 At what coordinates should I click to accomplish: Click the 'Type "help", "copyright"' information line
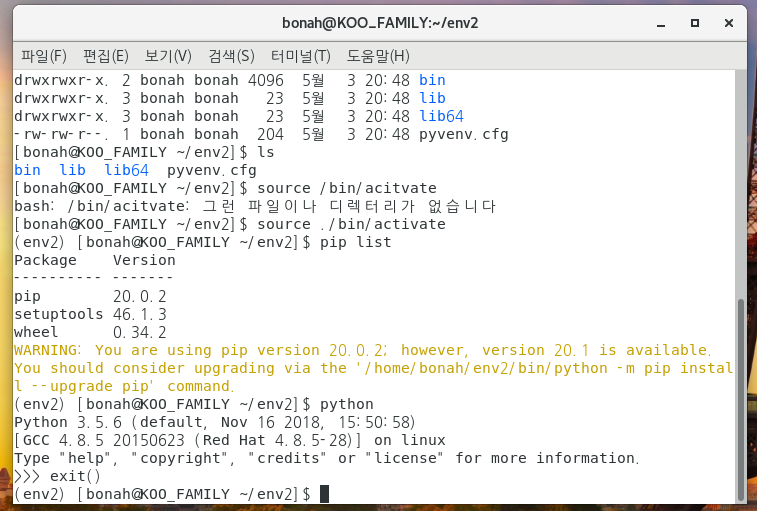326,458
